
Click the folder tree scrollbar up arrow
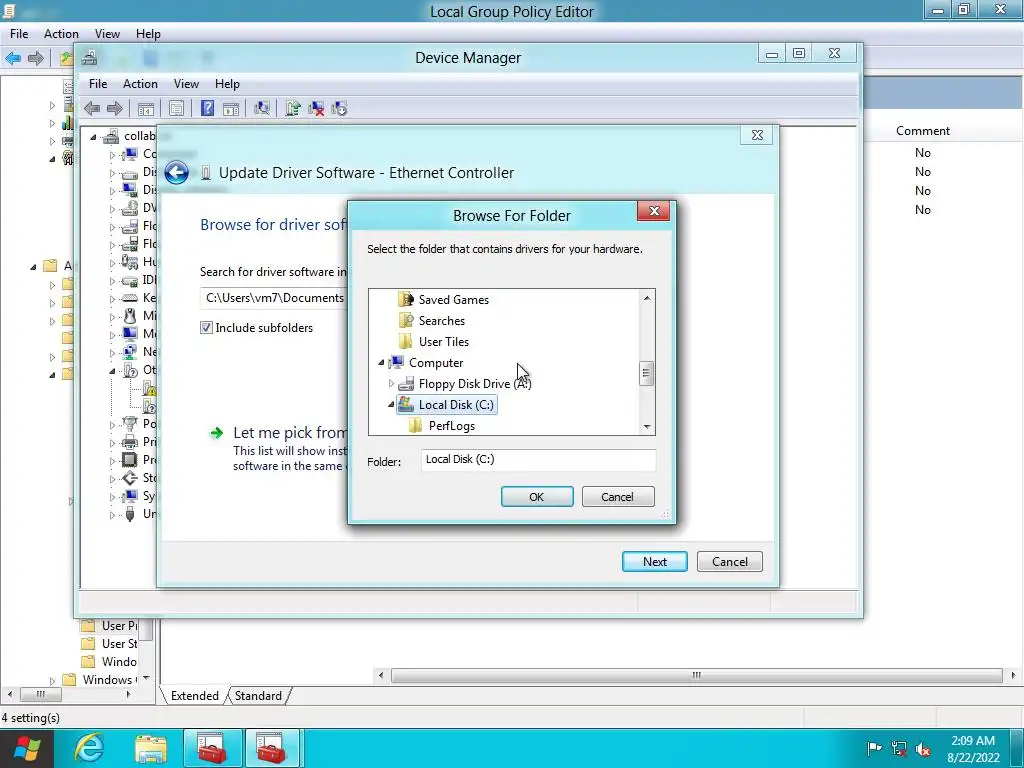[x=647, y=298]
